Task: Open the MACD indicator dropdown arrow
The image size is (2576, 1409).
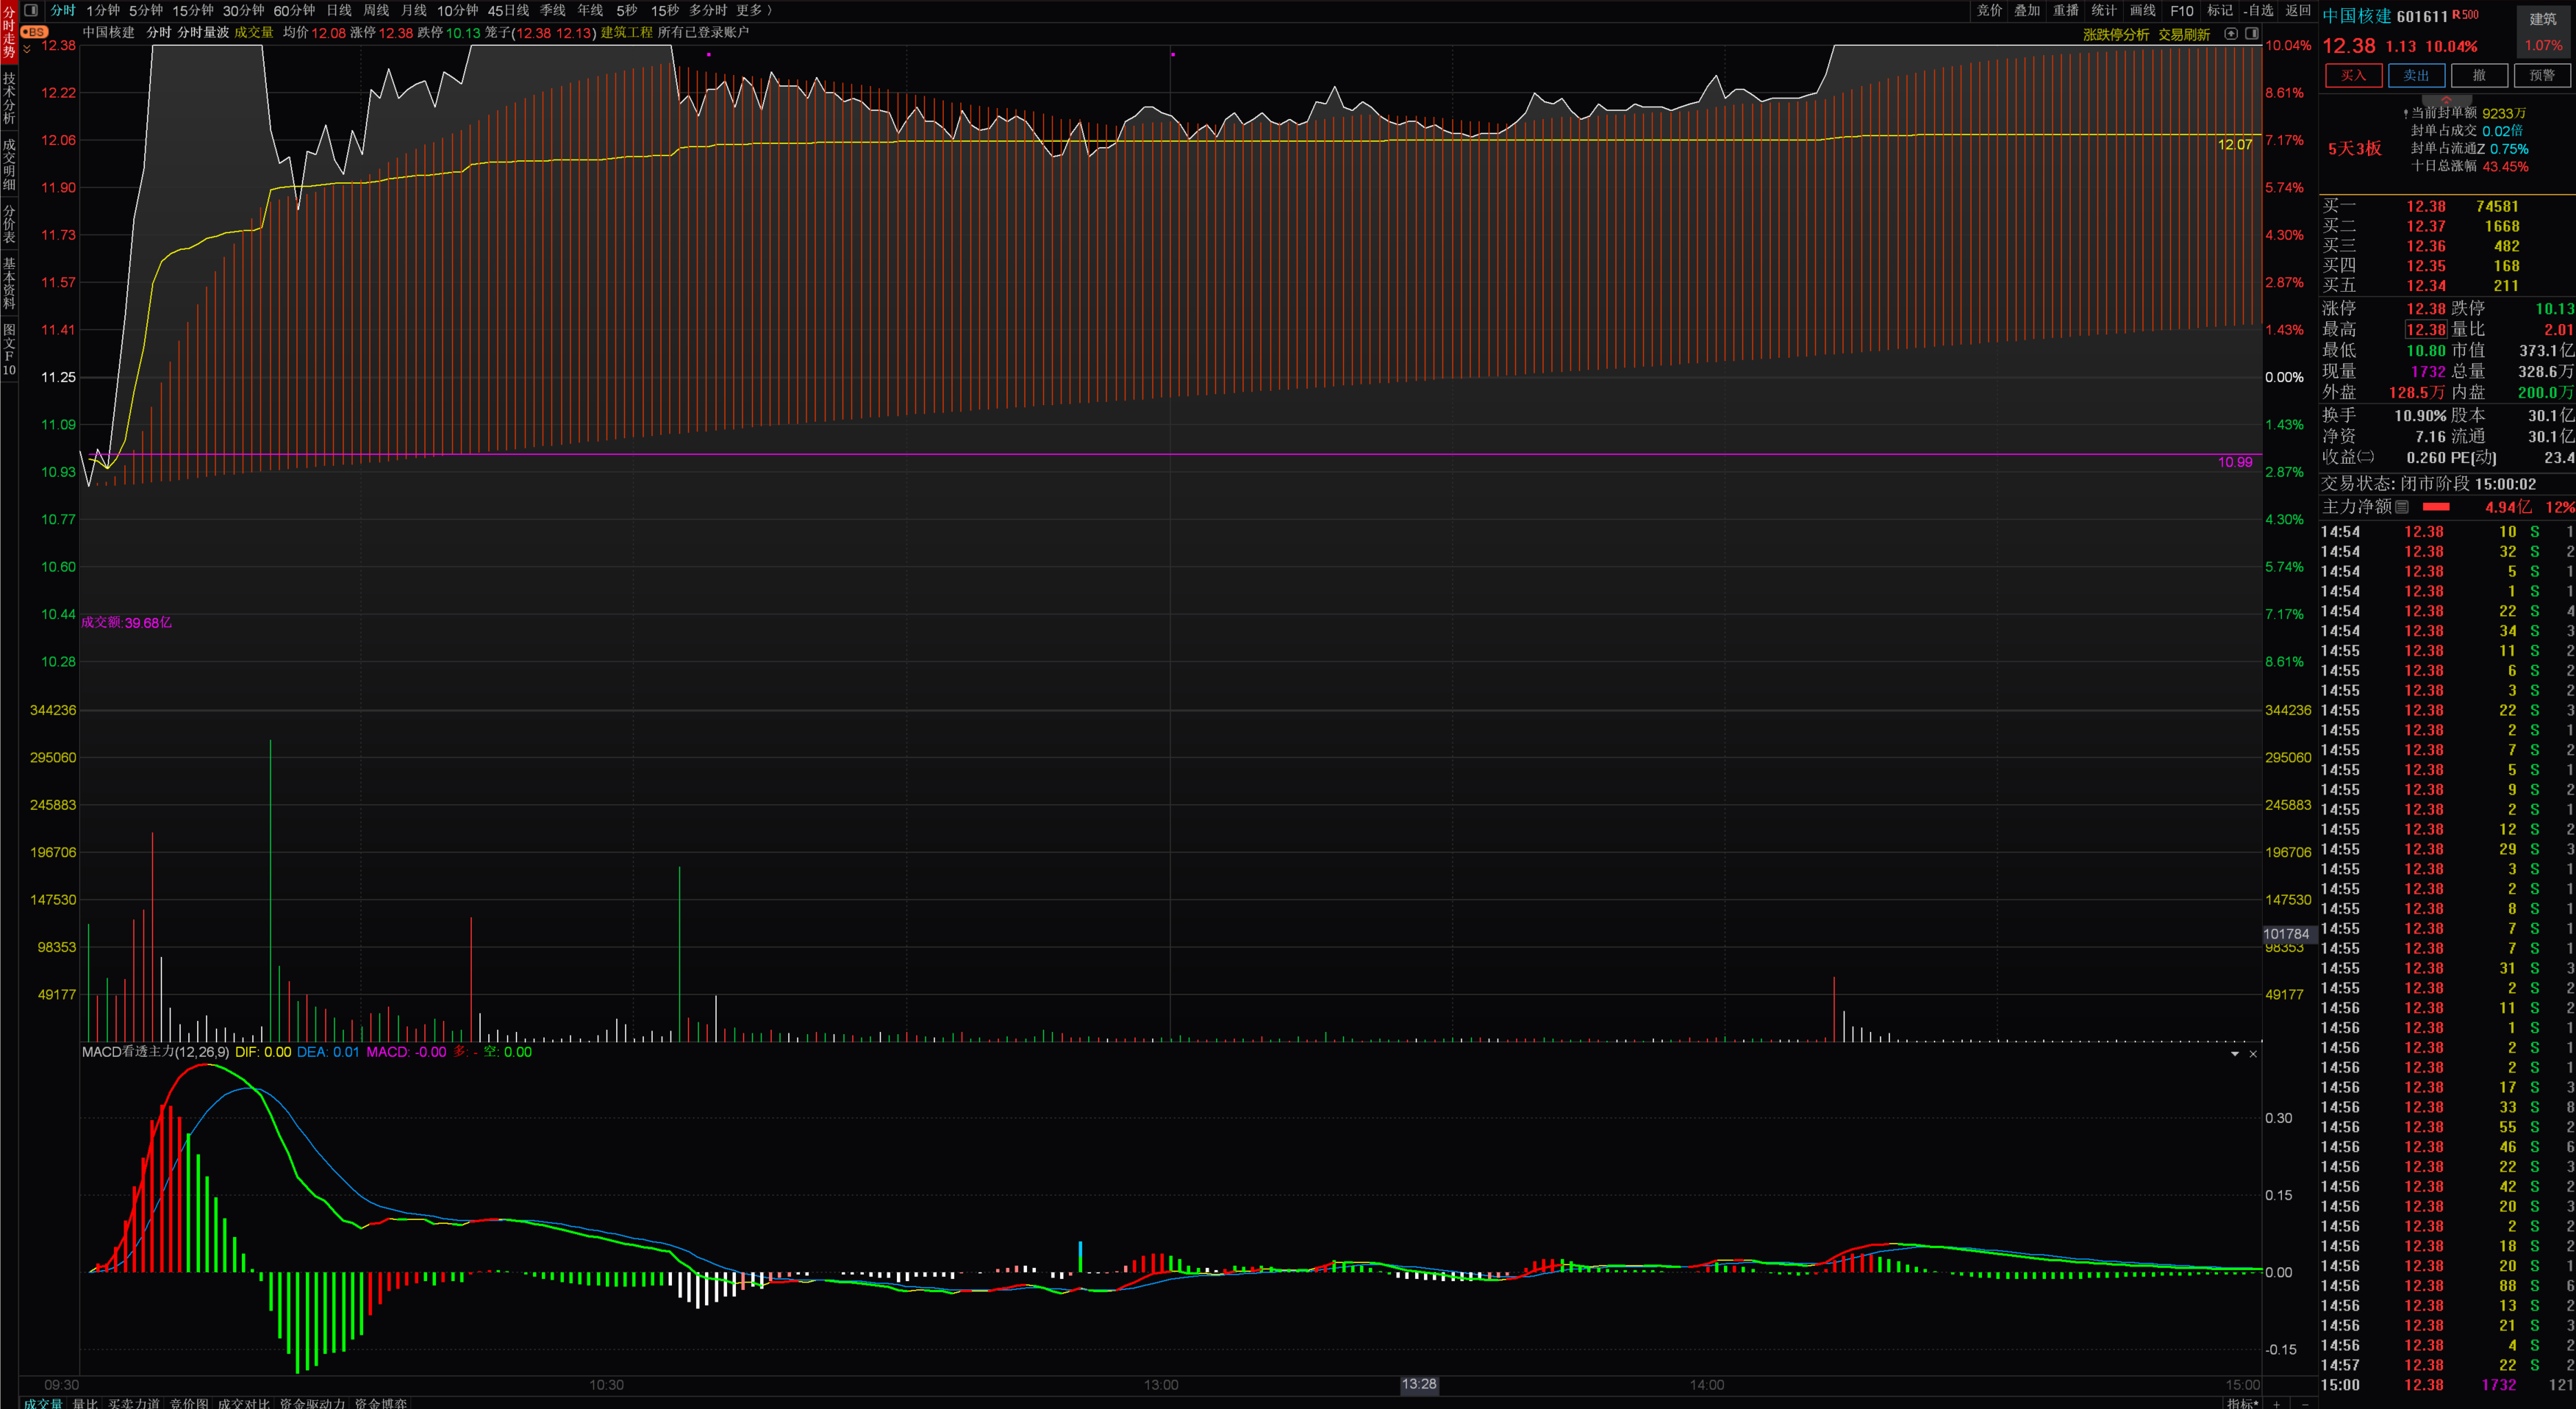Action: 2234,1054
